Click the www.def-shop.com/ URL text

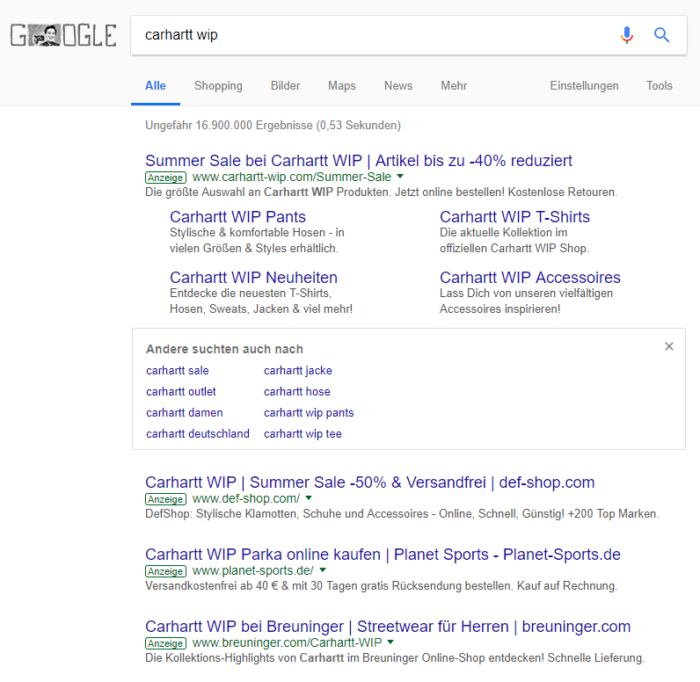pos(246,499)
